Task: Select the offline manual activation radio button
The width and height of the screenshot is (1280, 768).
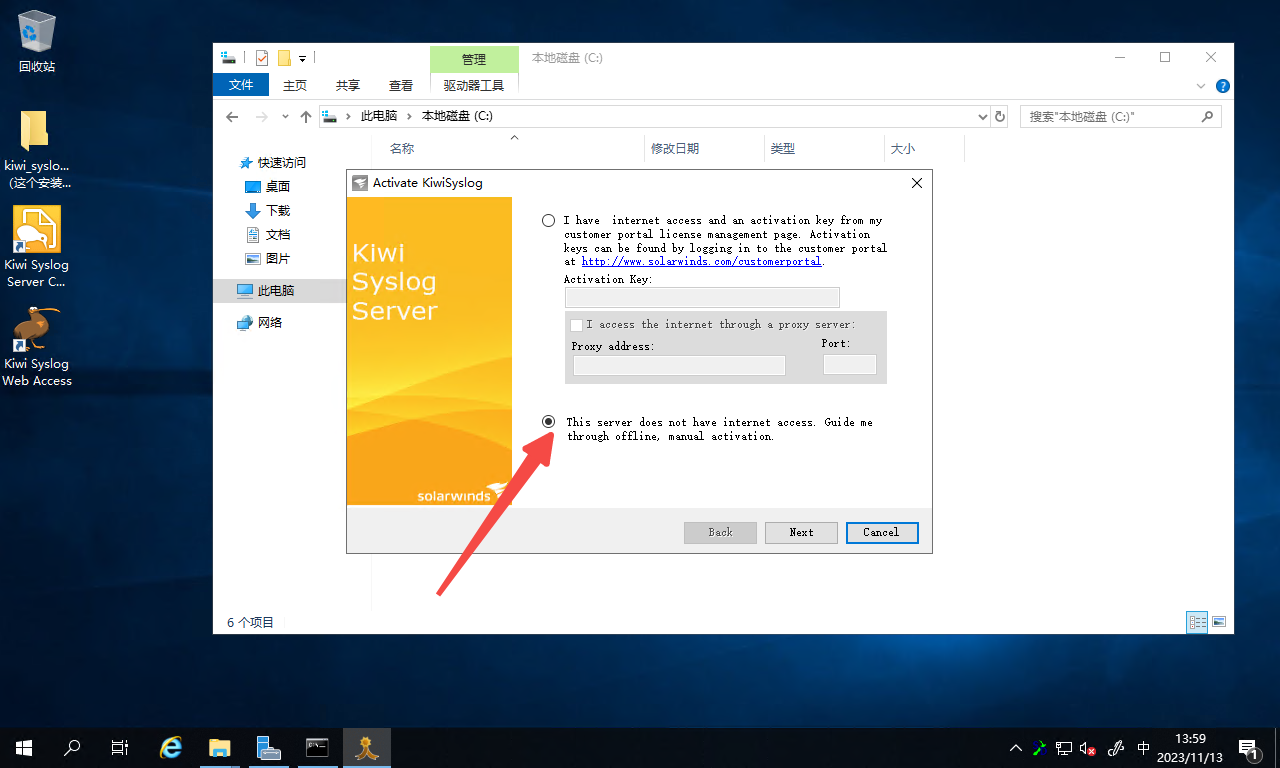Action: click(x=548, y=422)
